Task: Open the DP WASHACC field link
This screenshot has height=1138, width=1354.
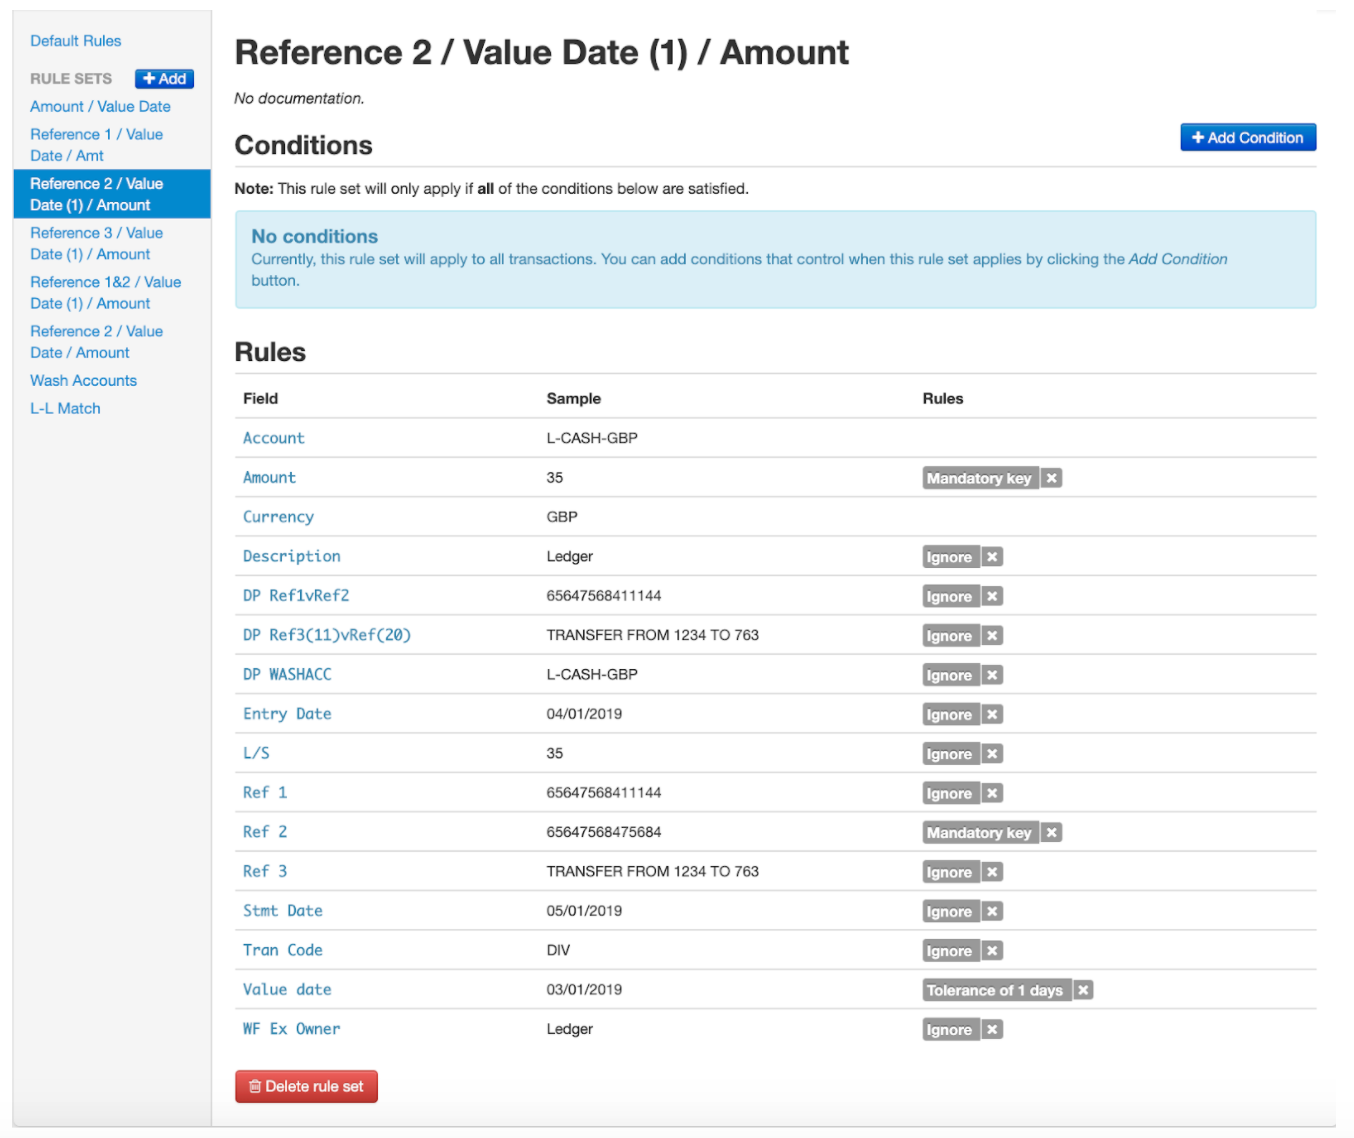Action: [287, 674]
